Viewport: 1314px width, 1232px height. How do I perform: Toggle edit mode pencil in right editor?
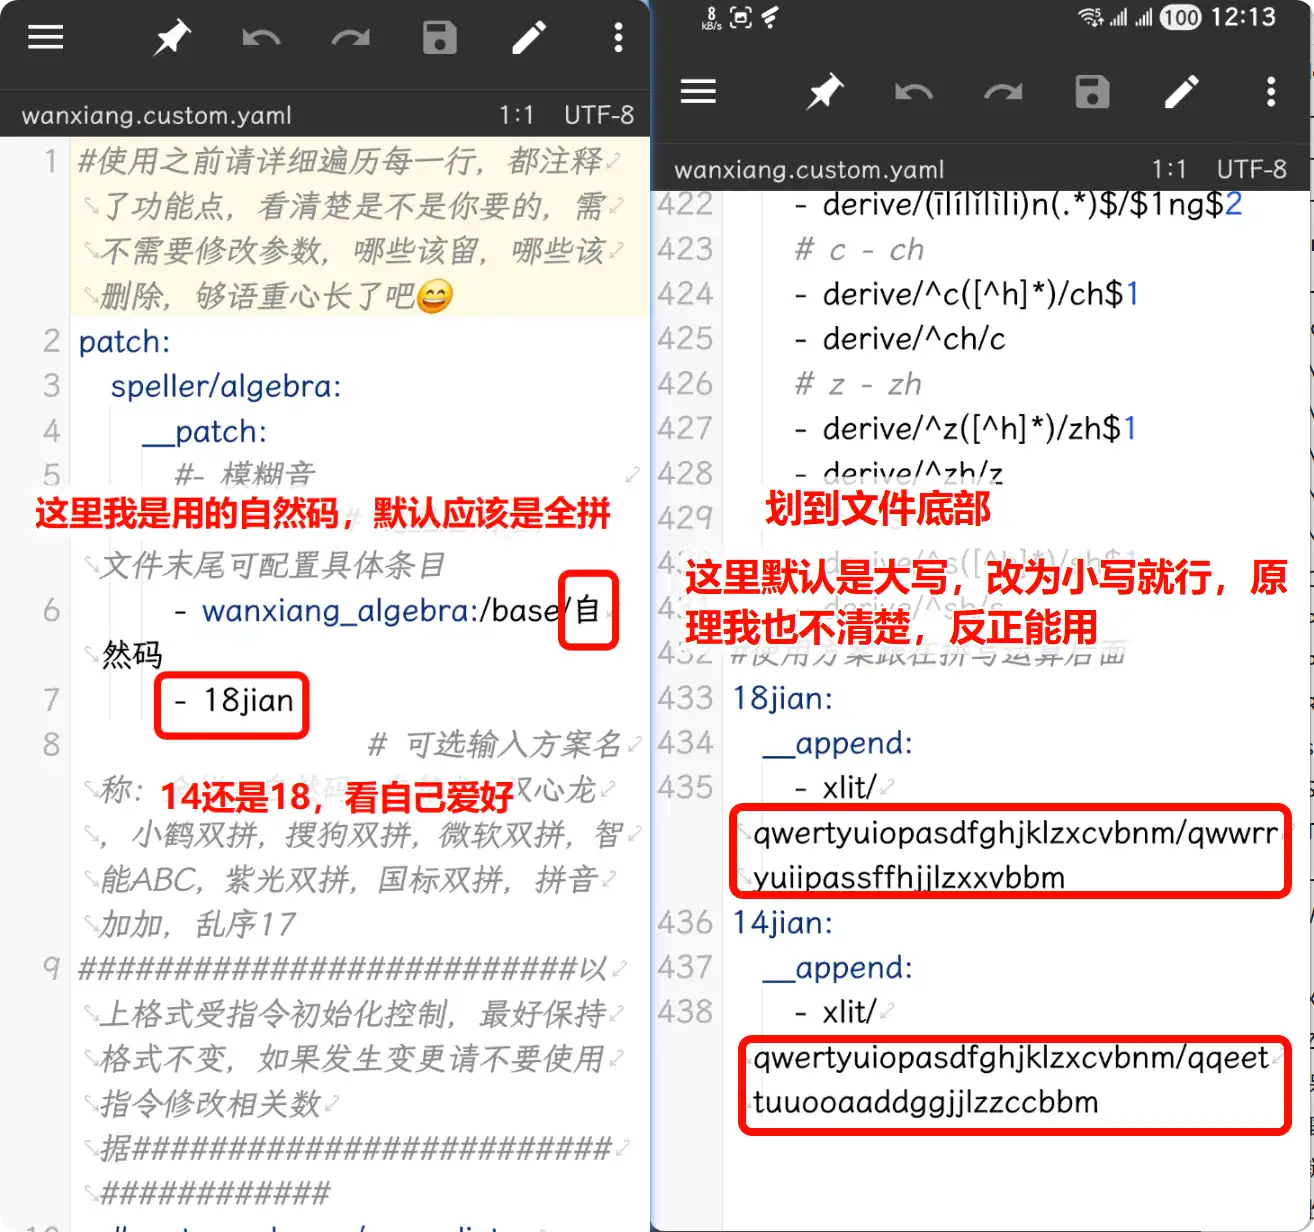1181,93
